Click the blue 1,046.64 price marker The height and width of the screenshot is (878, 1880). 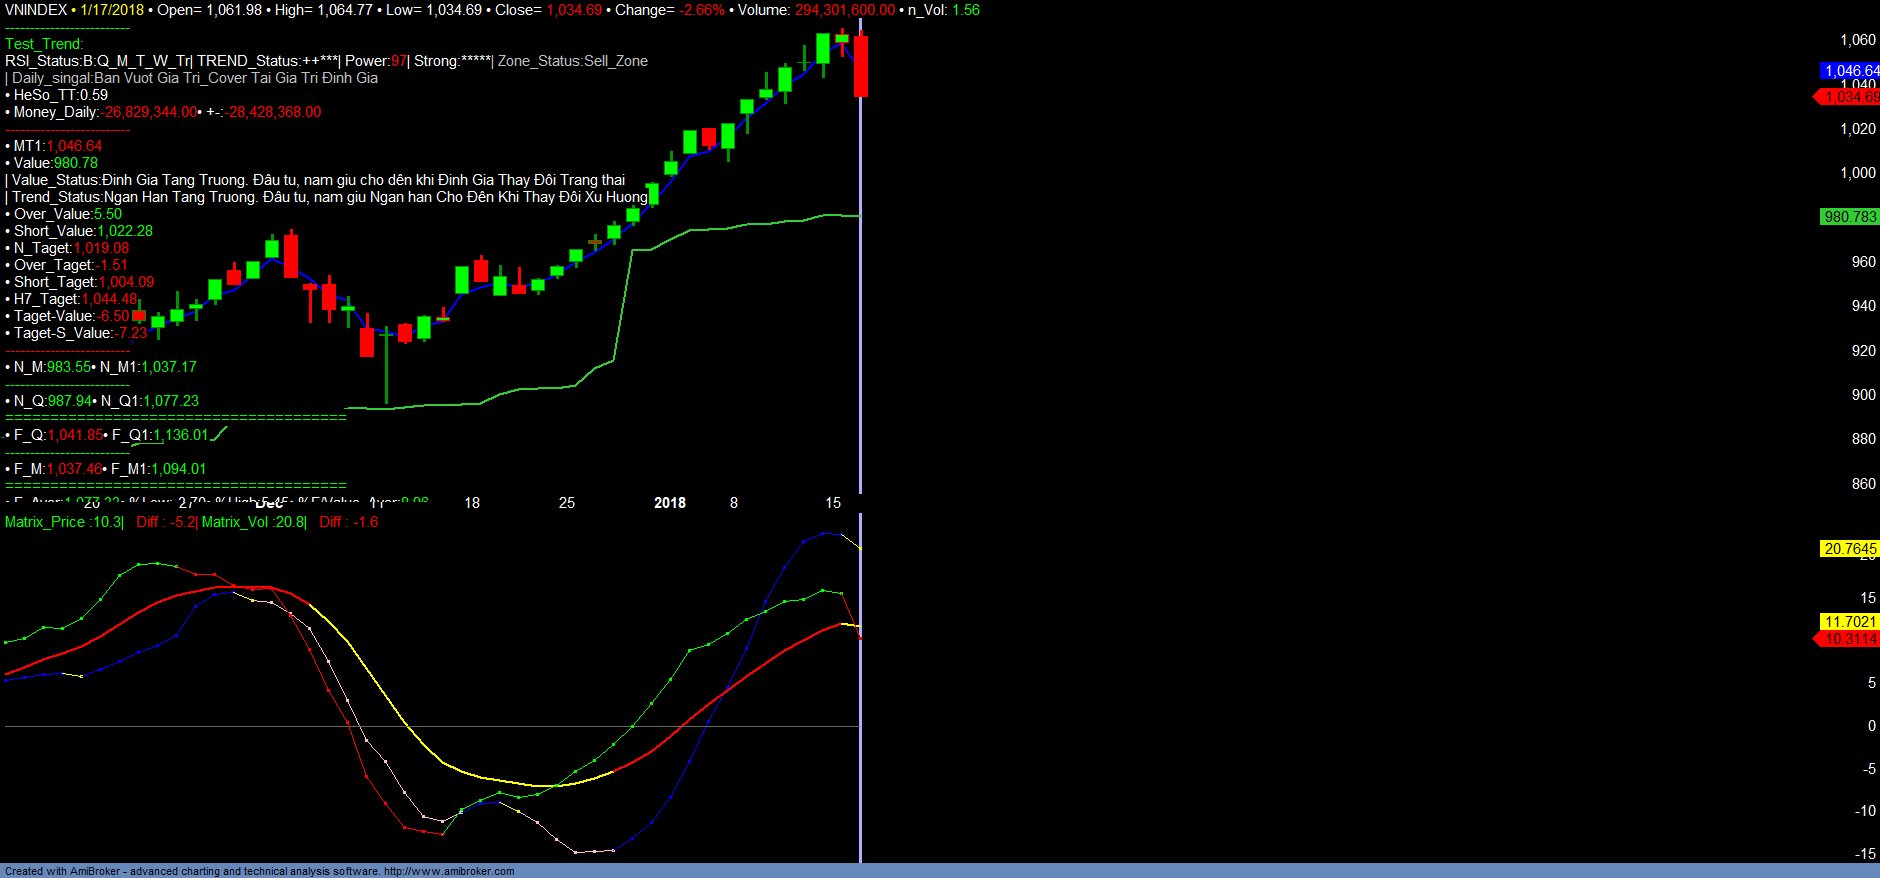(1849, 71)
